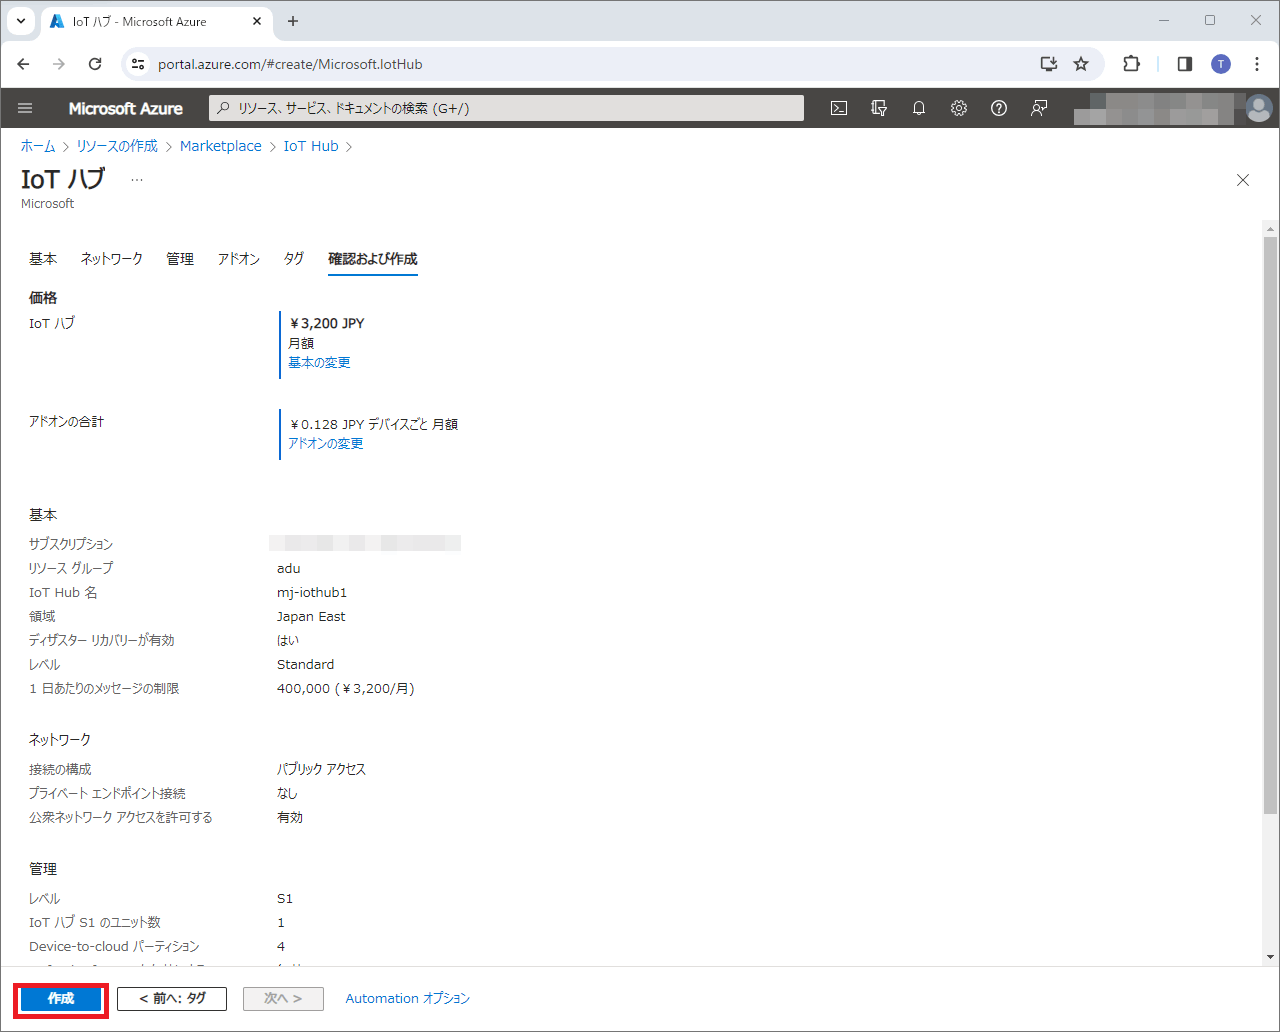Go to the Marketplace breadcrumb

[221, 146]
